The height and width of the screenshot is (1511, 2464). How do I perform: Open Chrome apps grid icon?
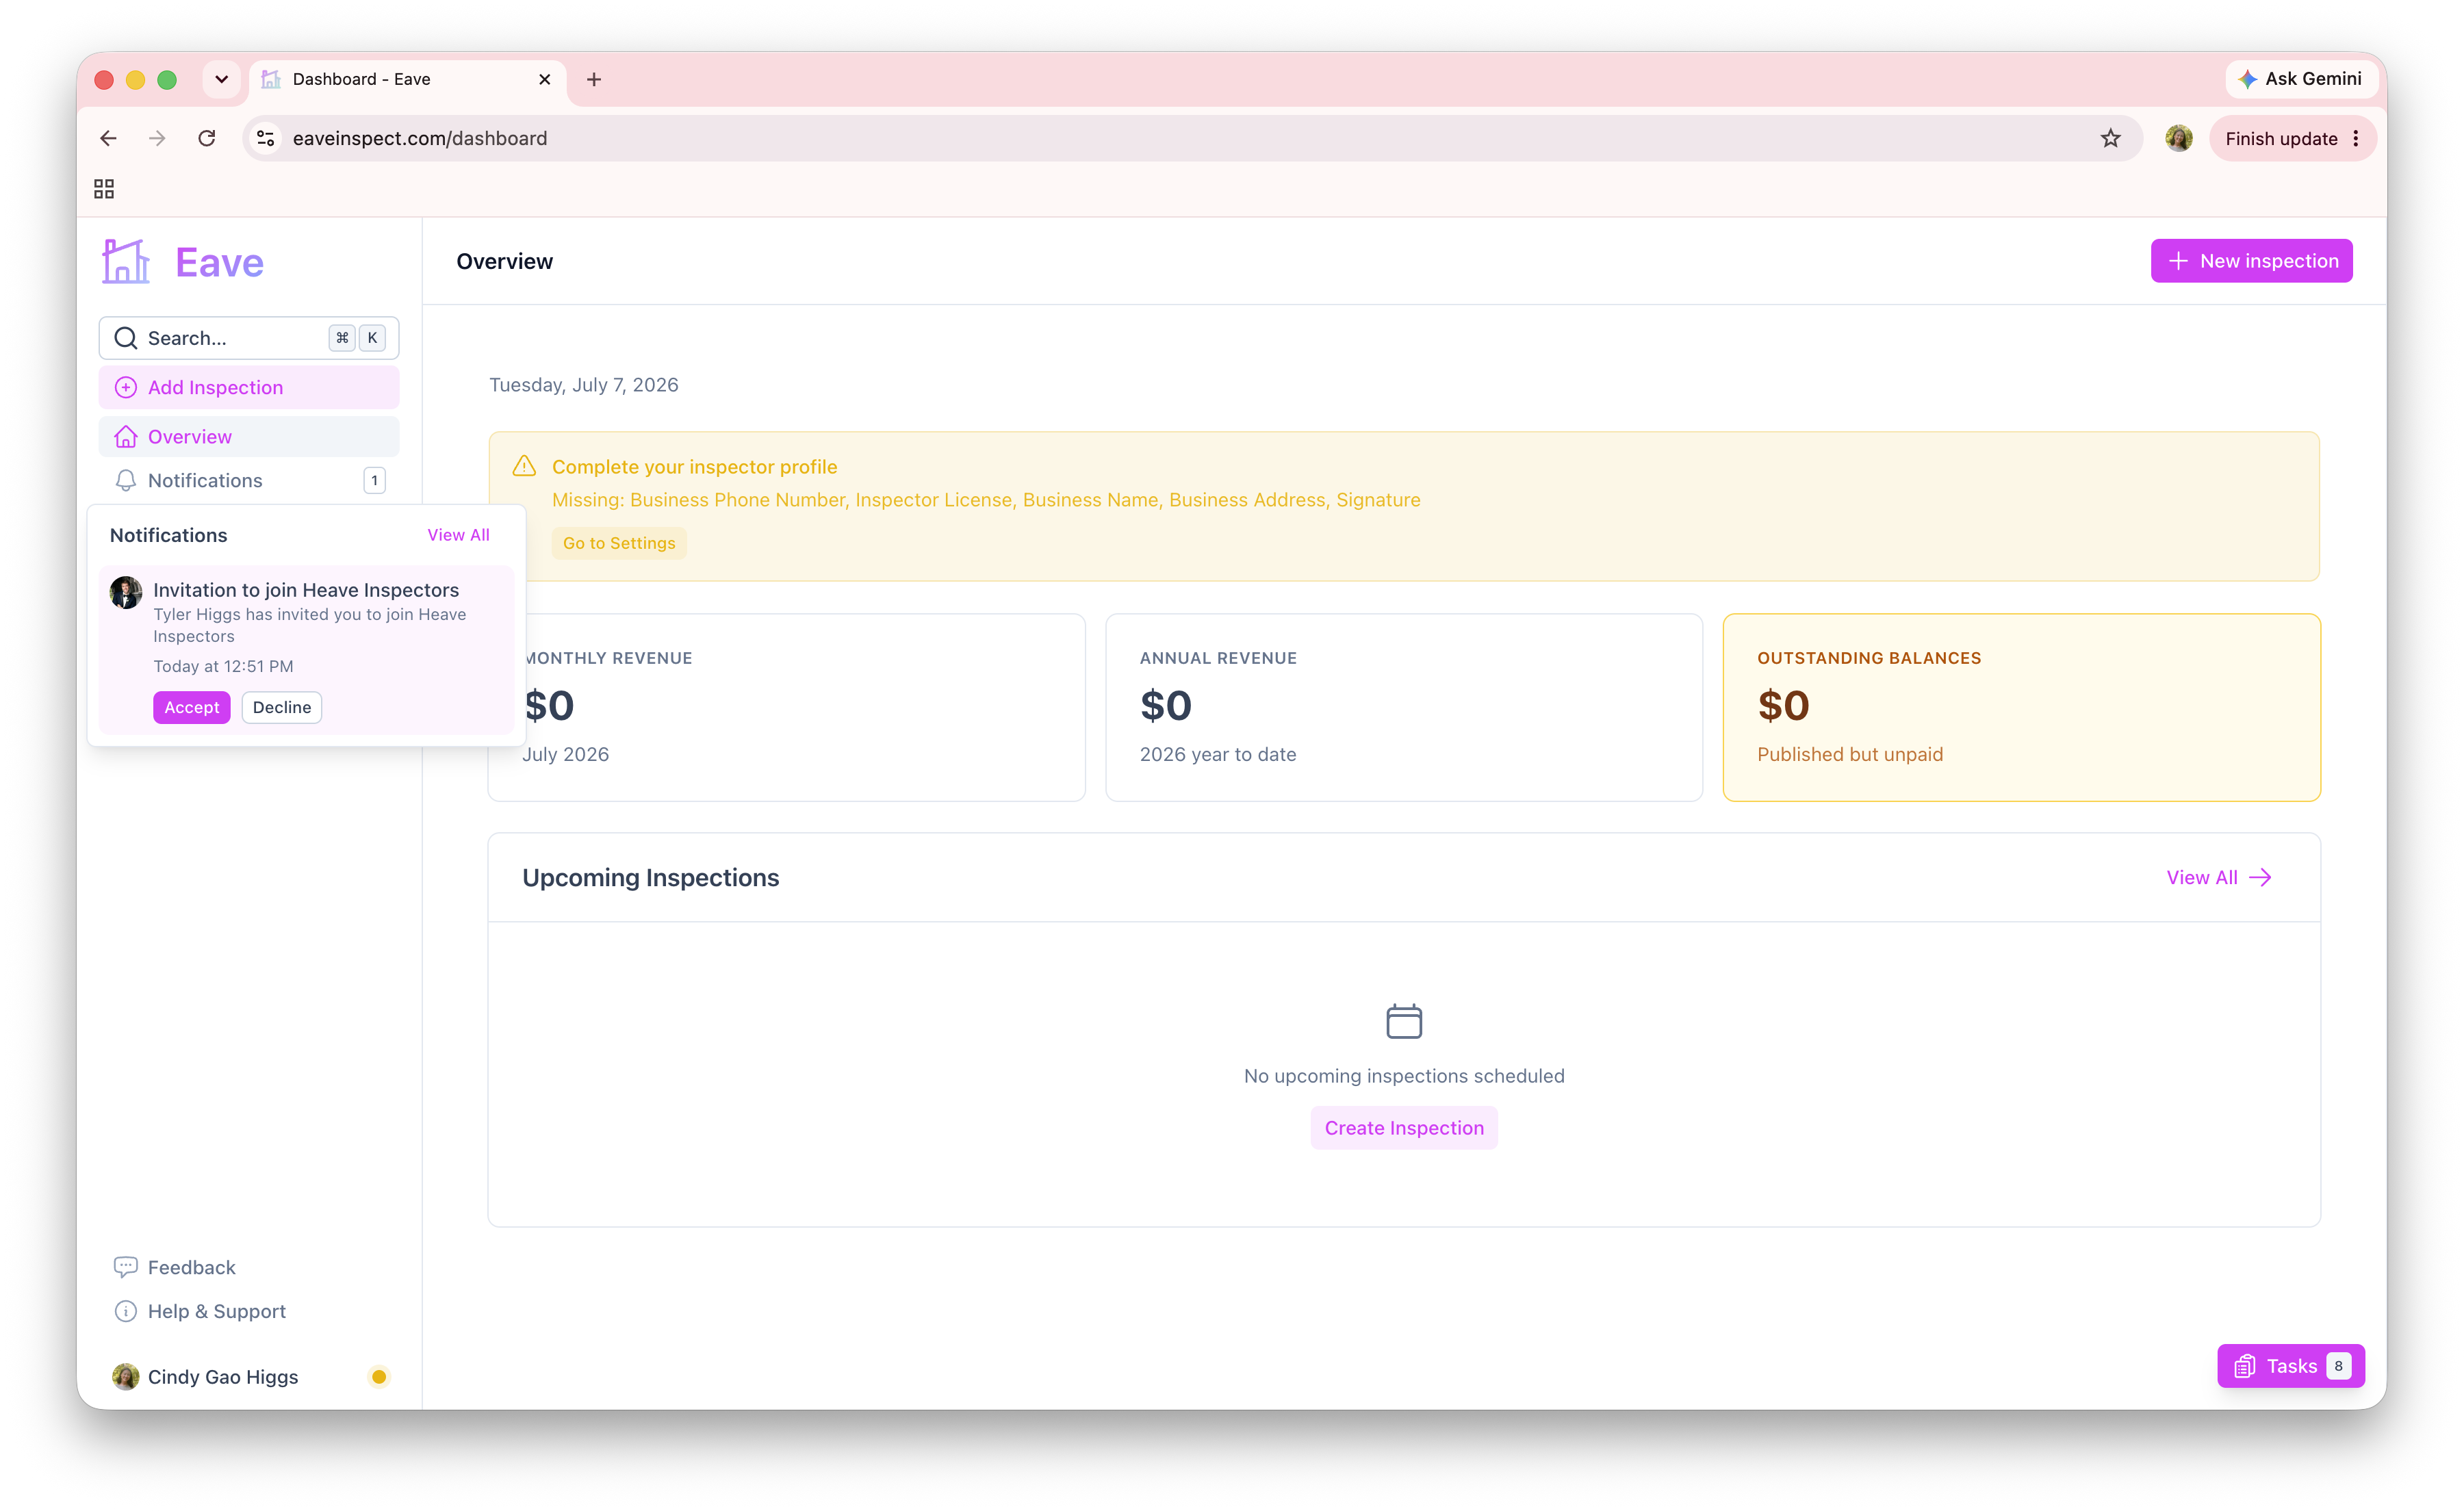point(104,189)
